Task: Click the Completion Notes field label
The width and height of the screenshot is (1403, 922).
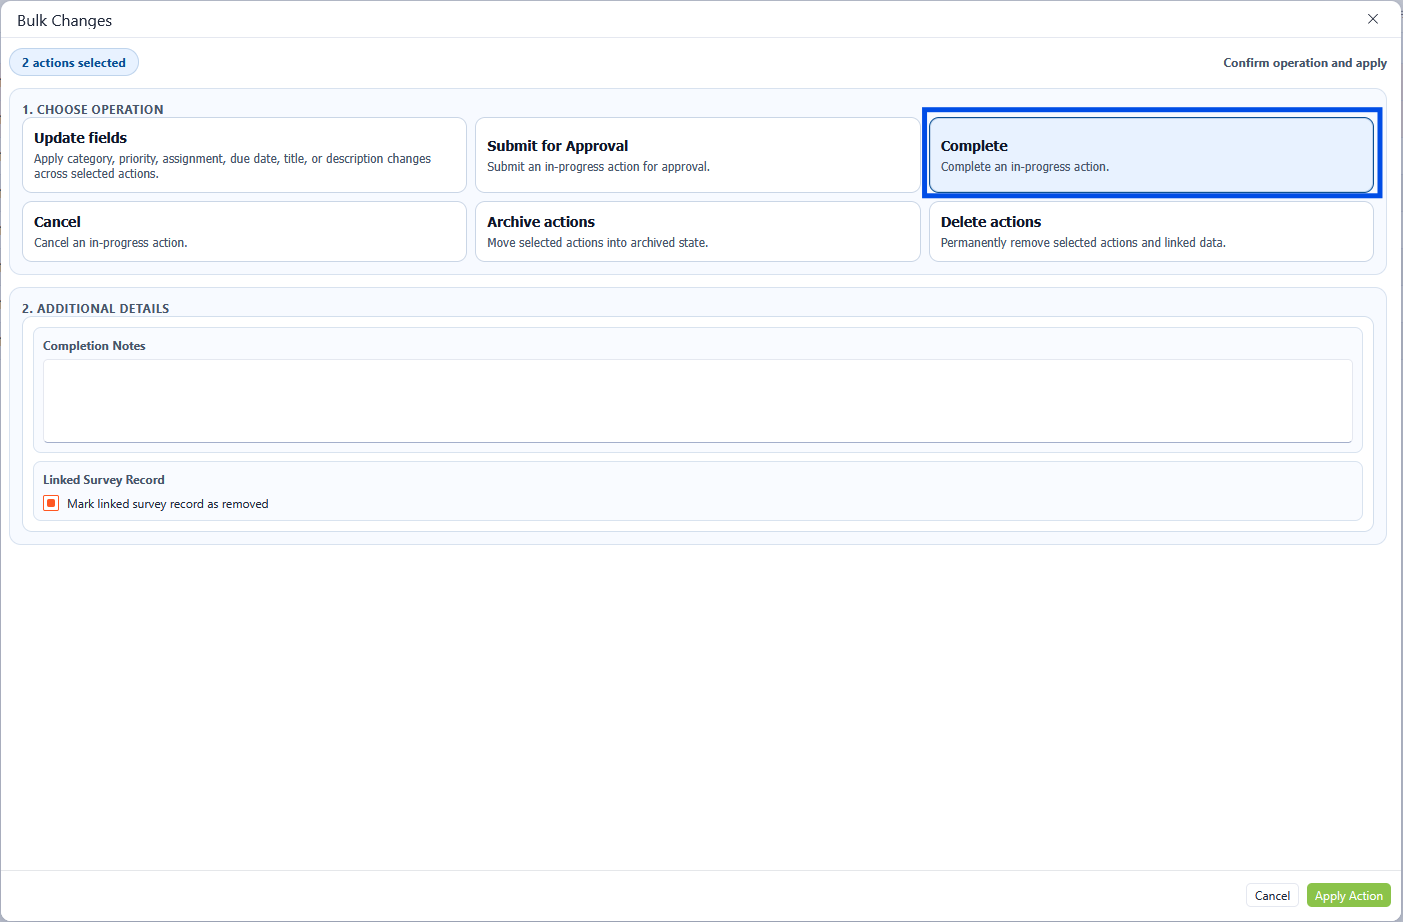Action: pyautogui.click(x=94, y=346)
